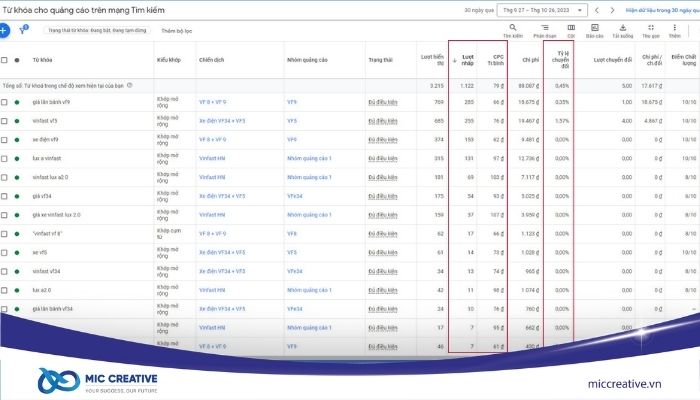Sort by Tỷ lệ chuyển đổi column header

tap(561, 60)
